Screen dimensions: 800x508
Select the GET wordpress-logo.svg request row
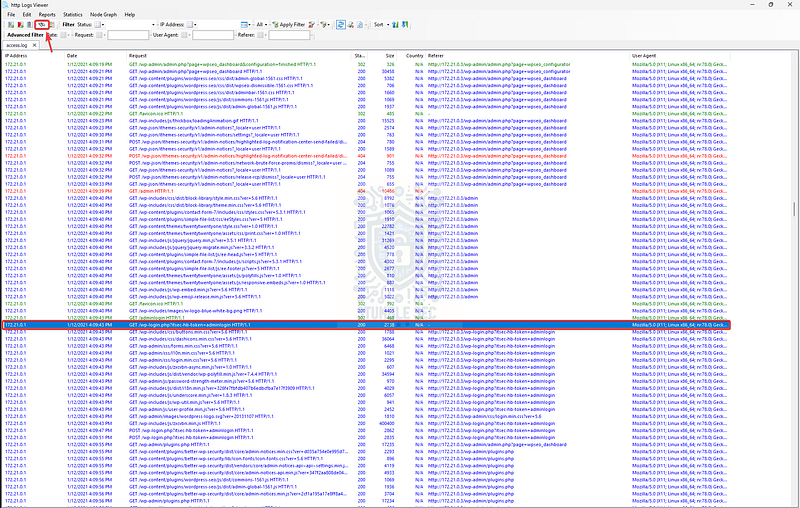(x=366, y=416)
